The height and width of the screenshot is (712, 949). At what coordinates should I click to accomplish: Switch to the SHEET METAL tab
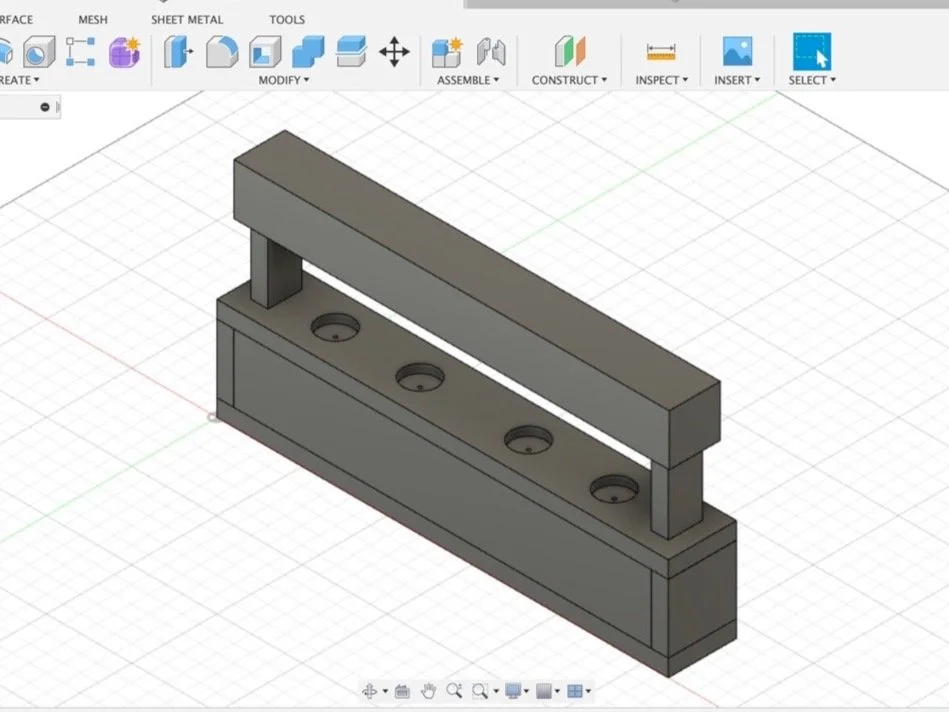pos(187,19)
